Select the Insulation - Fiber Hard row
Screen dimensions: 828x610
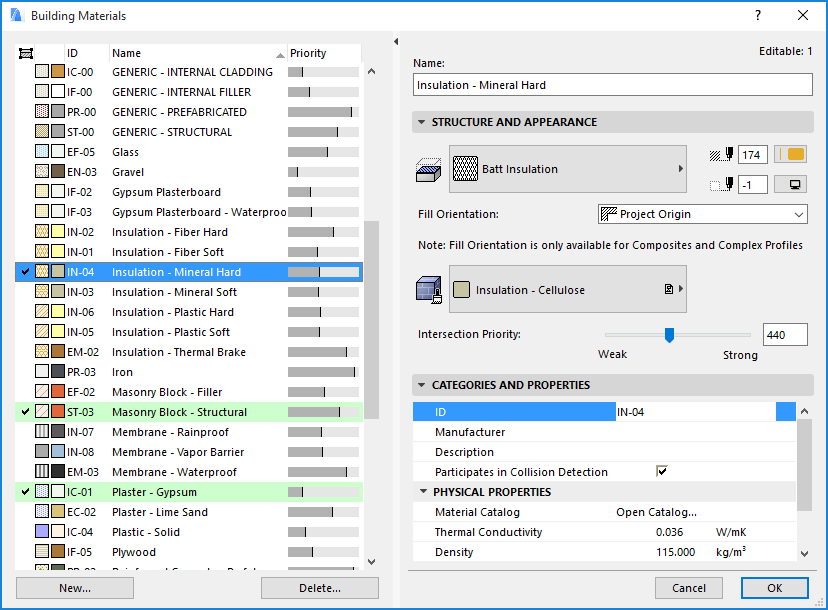(189, 232)
